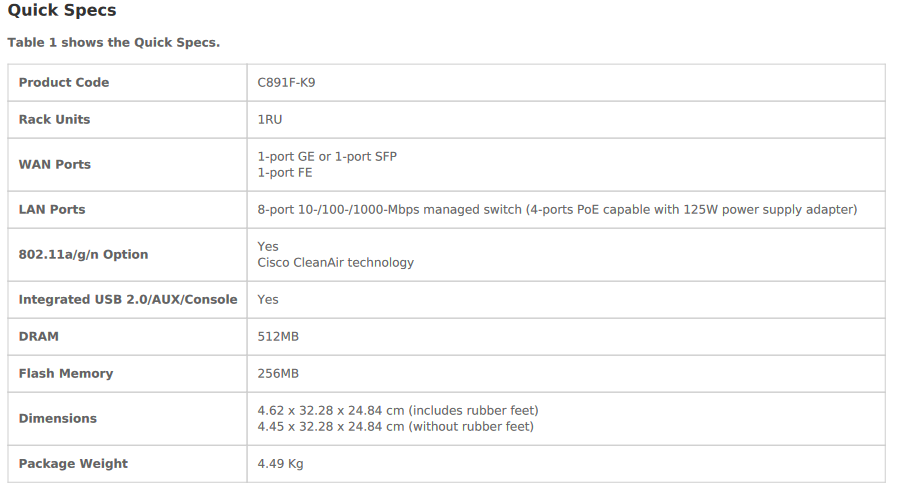Screen dimensions: 898x490
Task: Select the Product Code label cell
Action: tap(64, 82)
